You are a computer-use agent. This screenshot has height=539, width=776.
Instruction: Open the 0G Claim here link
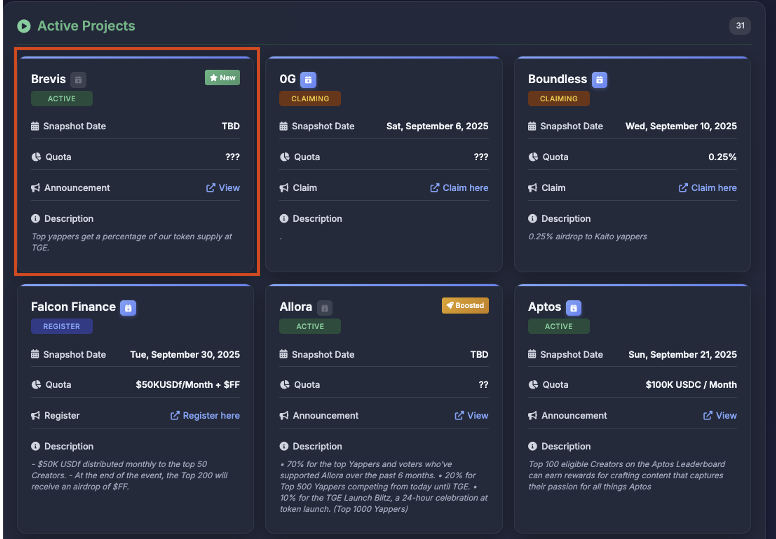459,188
